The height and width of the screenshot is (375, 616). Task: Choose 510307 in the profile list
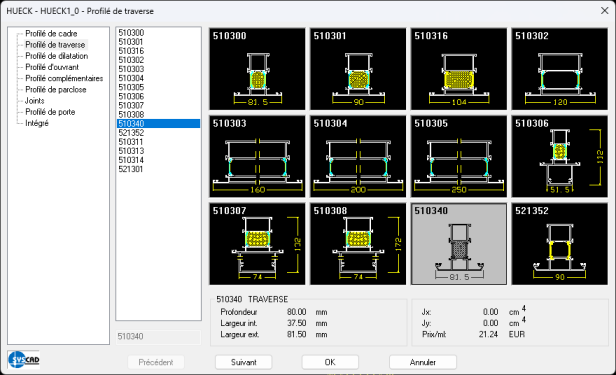coord(158,105)
